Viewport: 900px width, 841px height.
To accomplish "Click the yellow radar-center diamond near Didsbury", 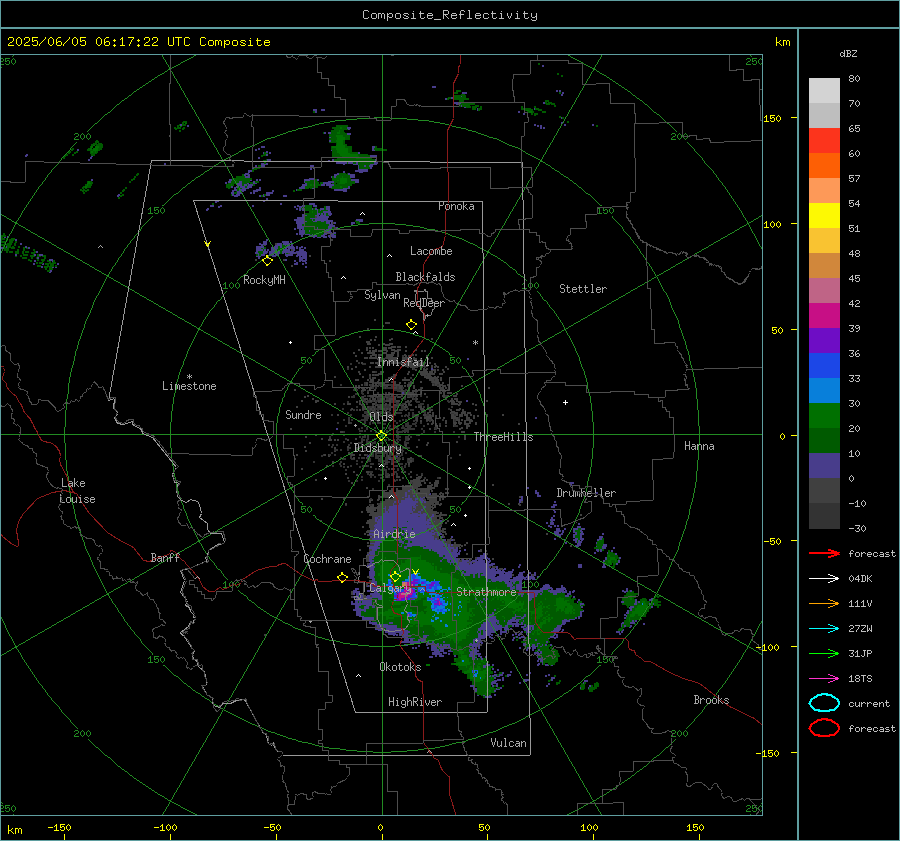I will point(381,436).
